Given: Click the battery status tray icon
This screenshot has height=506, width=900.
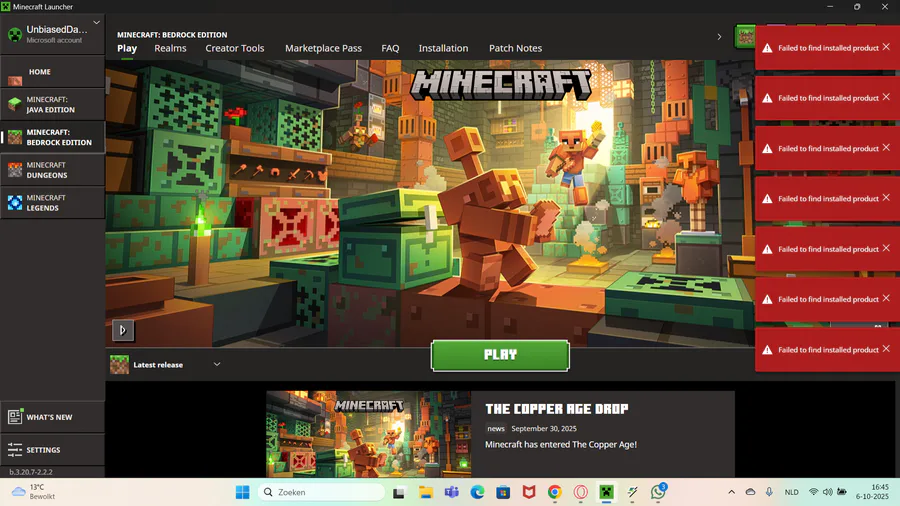Looking at the screenshot, I should [x=842, y=492].
